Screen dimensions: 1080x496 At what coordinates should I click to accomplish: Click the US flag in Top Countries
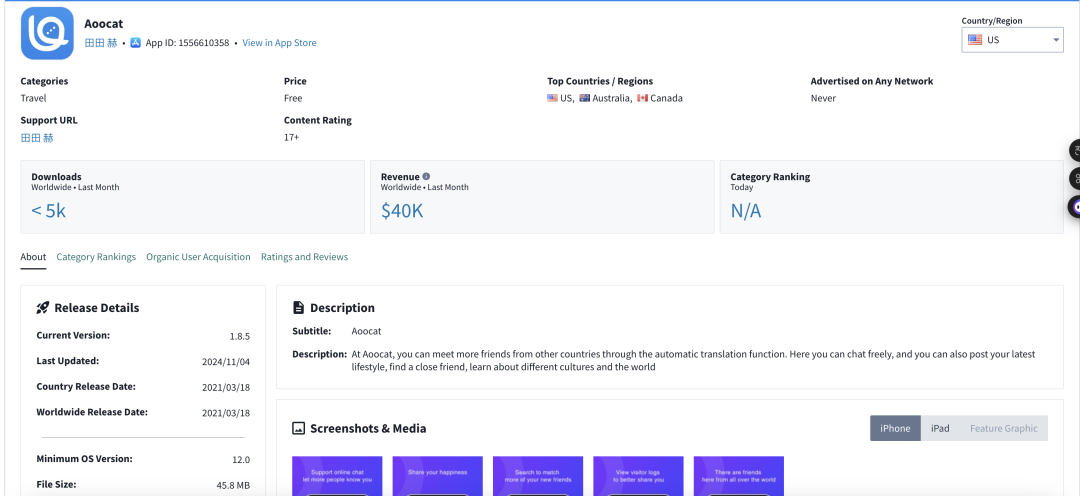pos(552,98)
